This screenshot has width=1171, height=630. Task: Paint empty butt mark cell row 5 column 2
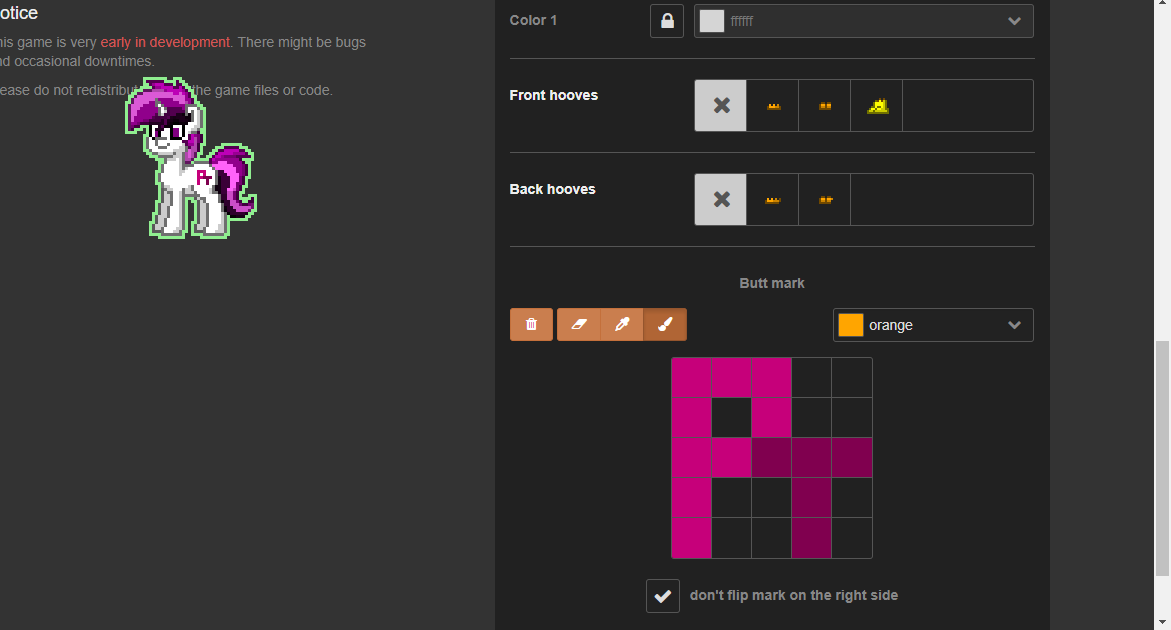tap(731, 537)
